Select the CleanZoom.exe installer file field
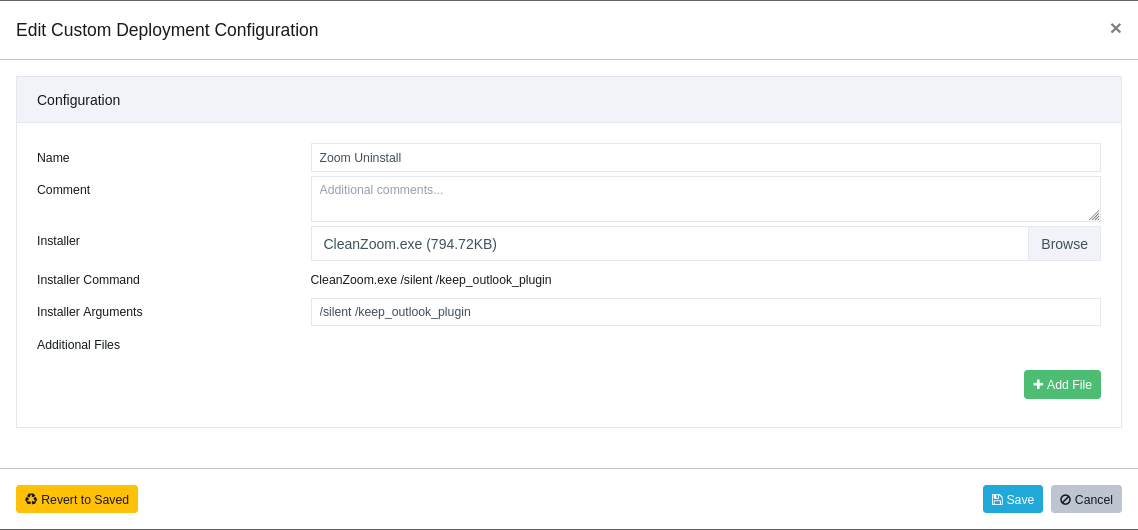This screenshot has width=1138, height=530. pyautogui.click(x=669, y=243)
